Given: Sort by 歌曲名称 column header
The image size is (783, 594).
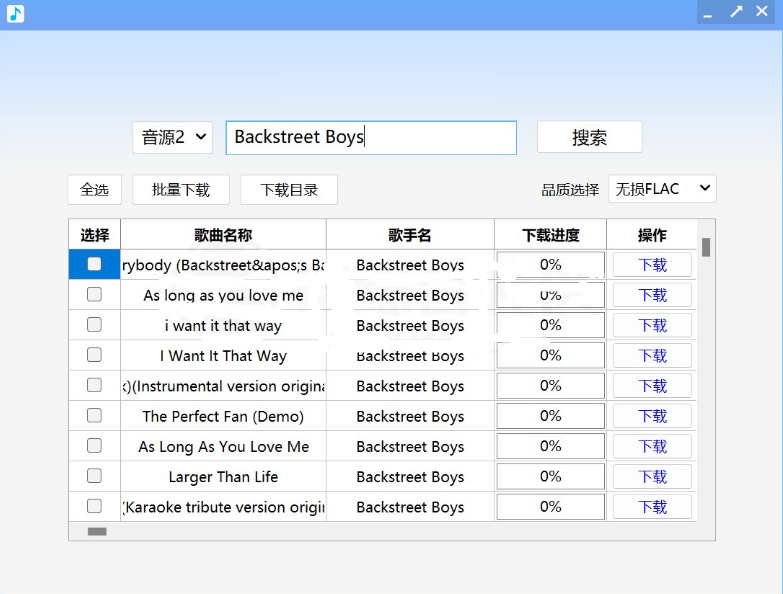Looking at the screenshot, I should coord(223,235).
